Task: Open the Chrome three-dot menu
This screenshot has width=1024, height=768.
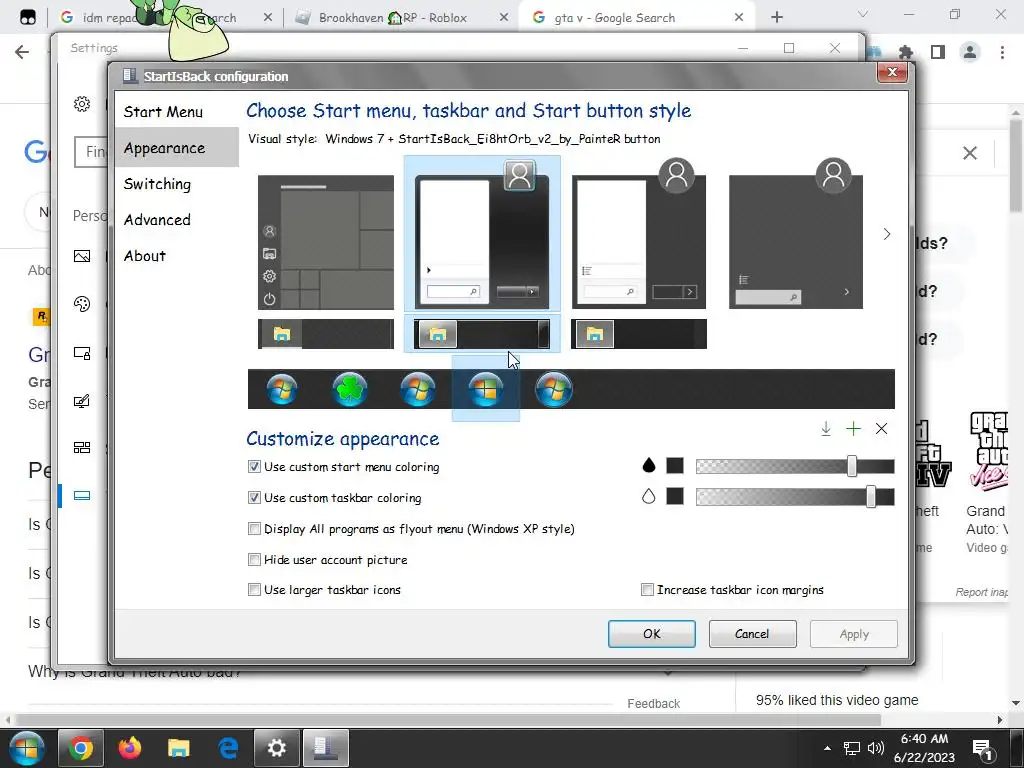Action: click(1002, 52)
